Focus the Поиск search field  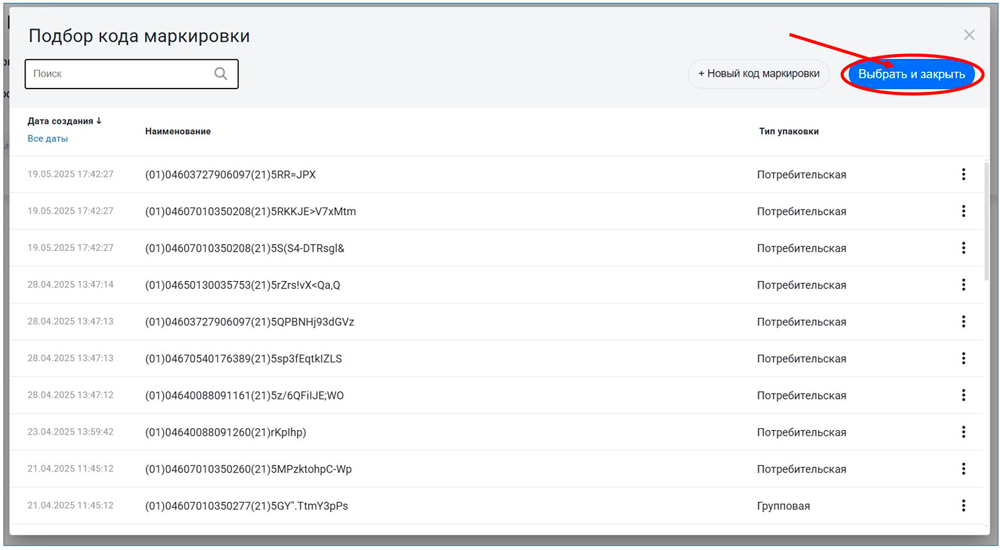coord(120,74)
